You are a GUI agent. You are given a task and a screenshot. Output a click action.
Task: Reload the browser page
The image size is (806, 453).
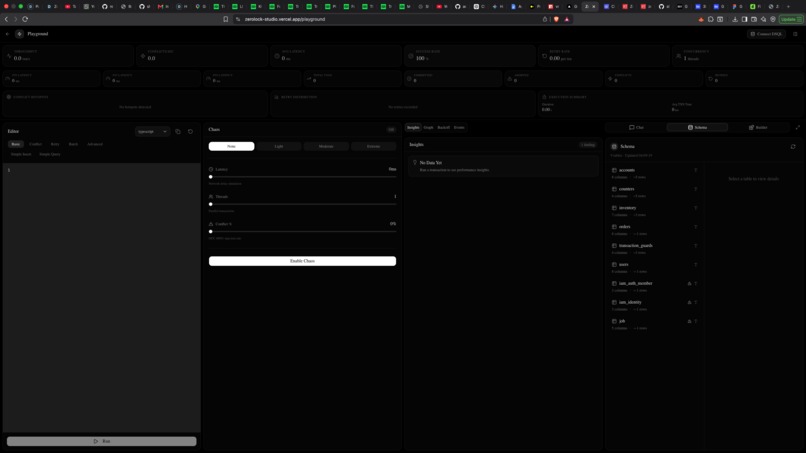(x=25, y=19)
